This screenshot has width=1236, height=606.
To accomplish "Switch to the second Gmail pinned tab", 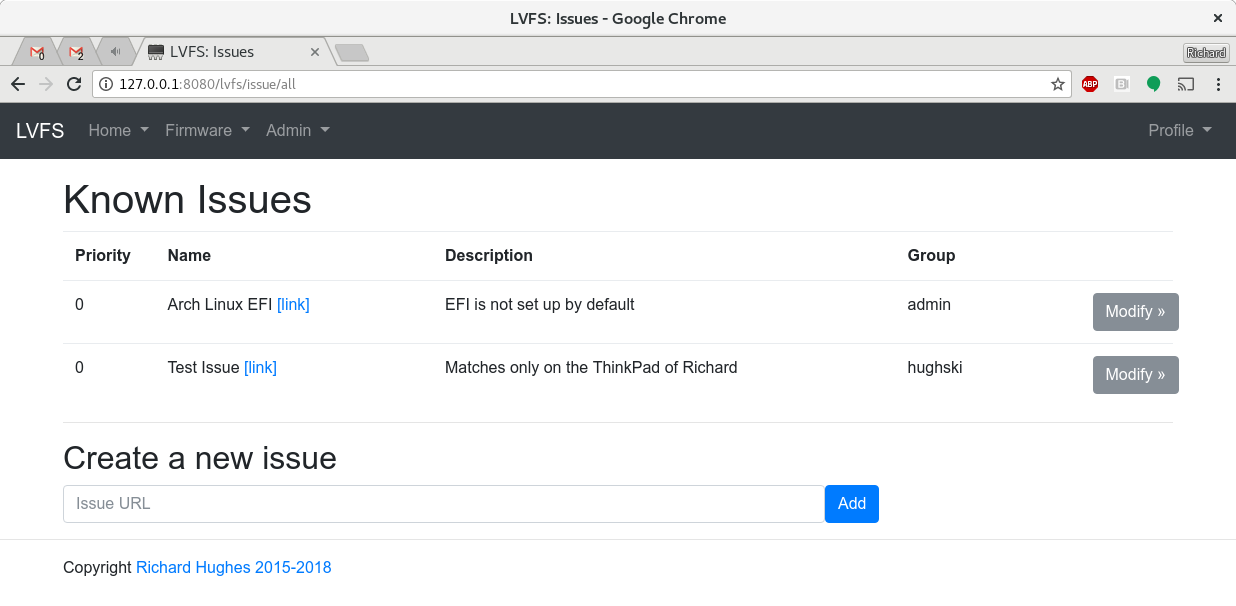I will click(76, 52).
